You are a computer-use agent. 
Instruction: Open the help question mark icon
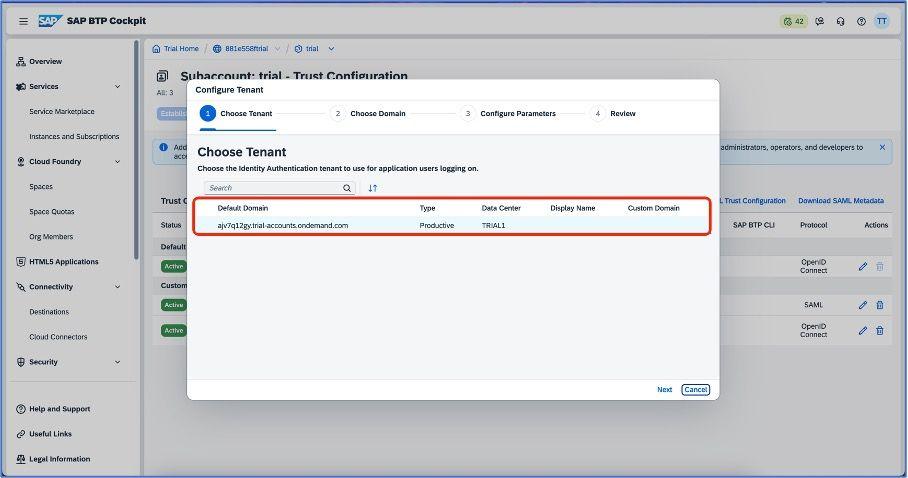point(861,21)
